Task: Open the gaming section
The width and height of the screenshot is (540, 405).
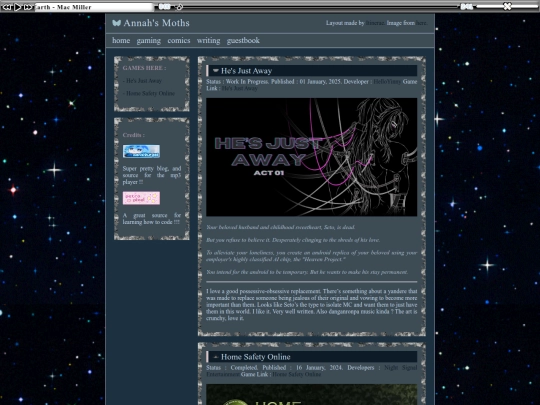Action: coord(148,41)
